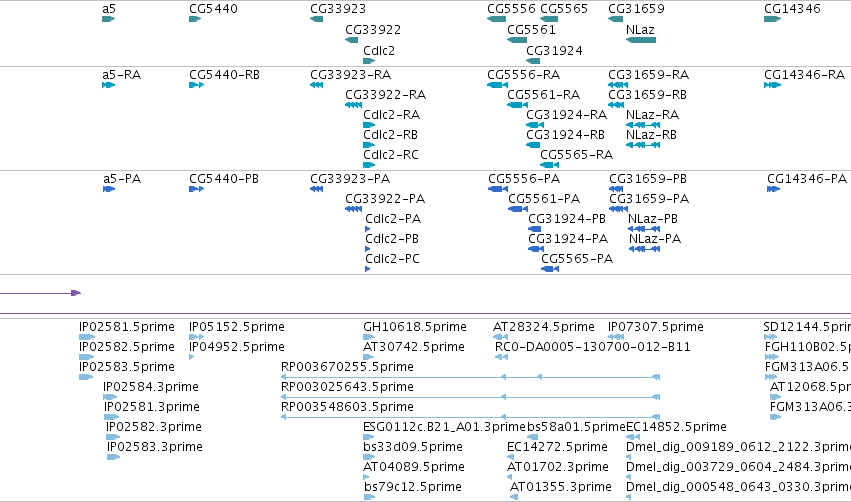Select the Cdlc2 gene label
Viewport: 851px width, 502px height.
point(379,50)
